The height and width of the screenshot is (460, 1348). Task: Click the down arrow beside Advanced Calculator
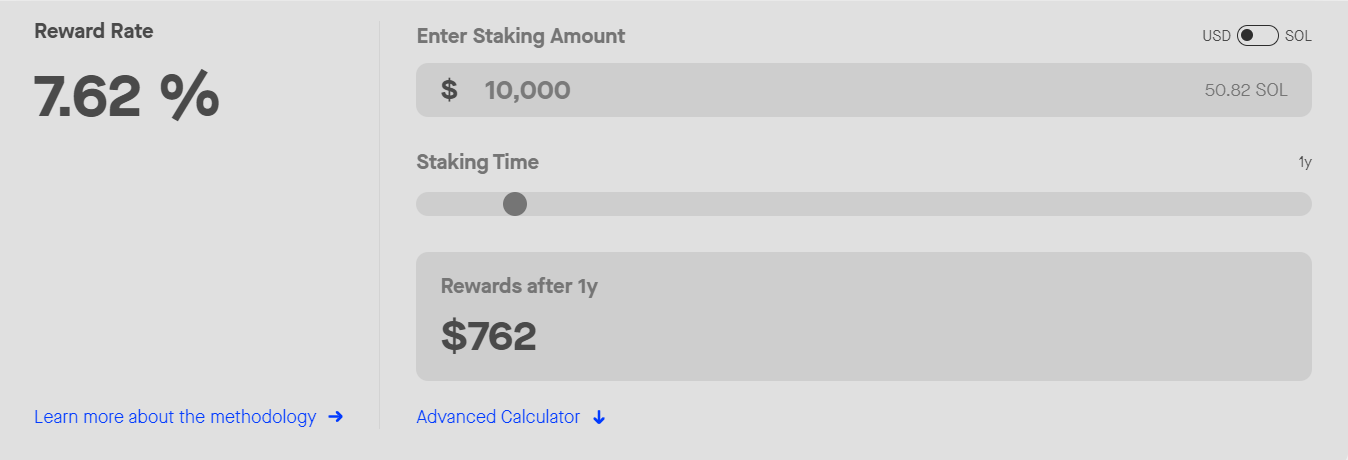pos(599,417)
